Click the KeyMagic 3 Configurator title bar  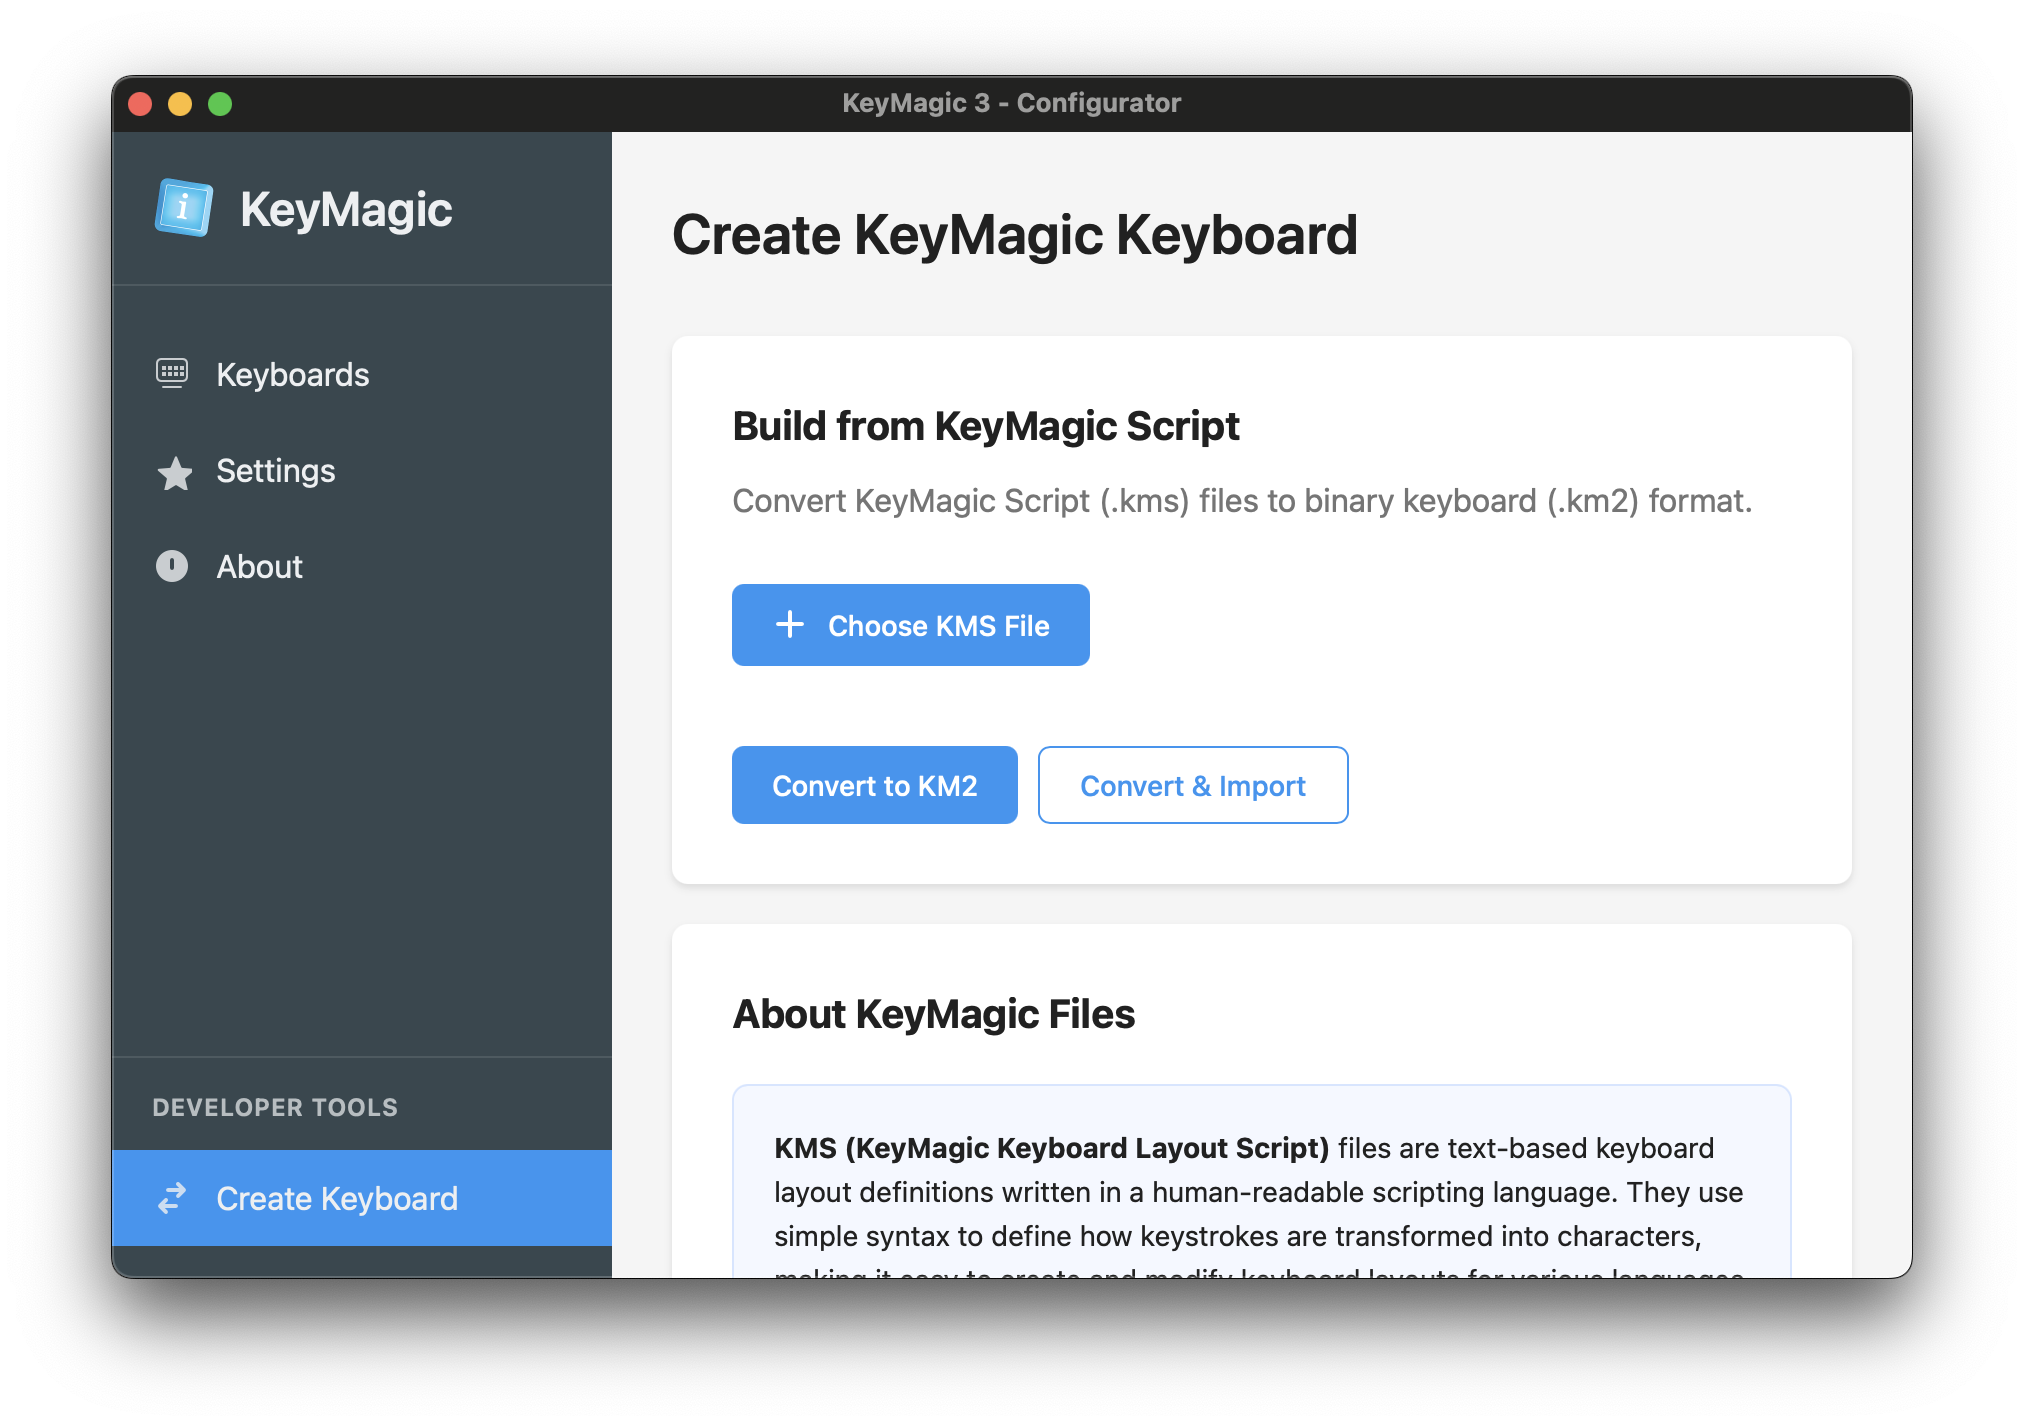click(x=1011, y=101)
